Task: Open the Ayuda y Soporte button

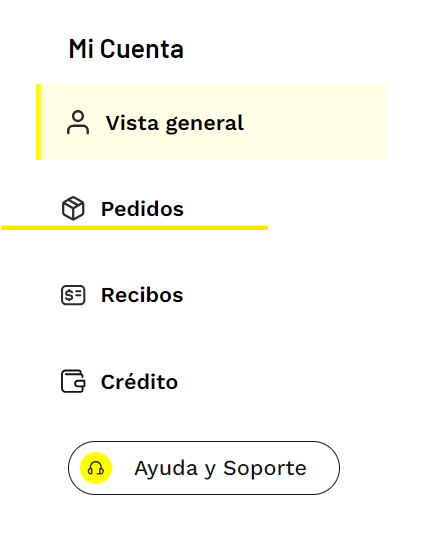Action: click(x=204, y=468)
